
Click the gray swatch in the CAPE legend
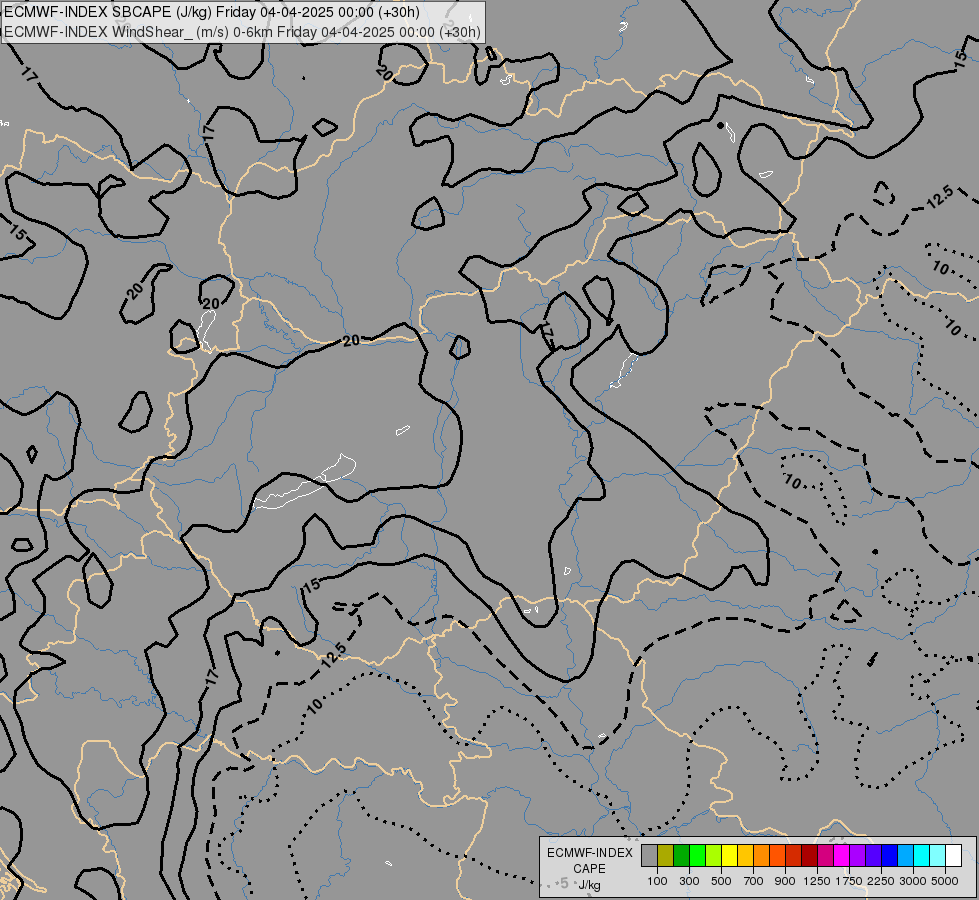coord(649,856)
